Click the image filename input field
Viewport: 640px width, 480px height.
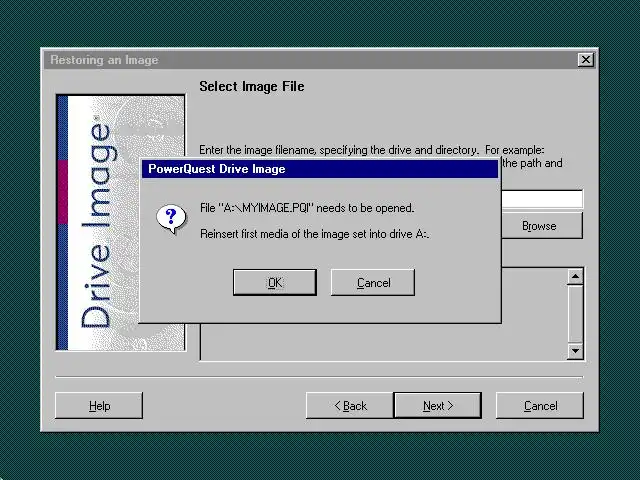point(542,199)
